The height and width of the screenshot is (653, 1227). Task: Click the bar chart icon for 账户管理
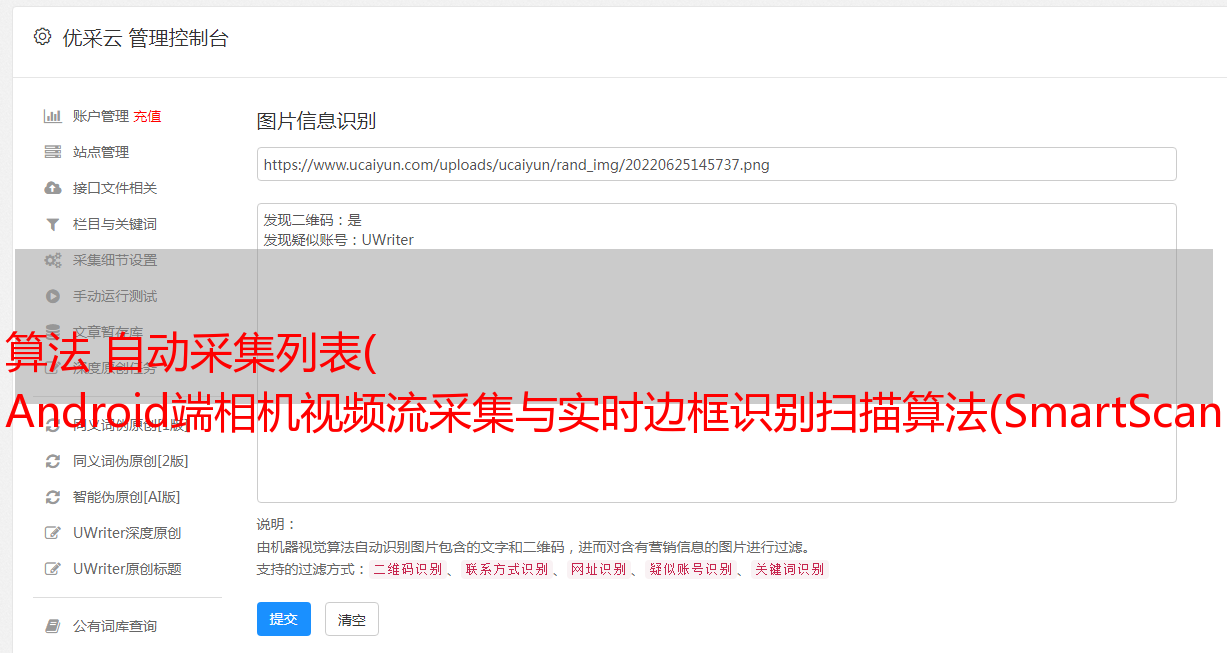coord(53,116)
